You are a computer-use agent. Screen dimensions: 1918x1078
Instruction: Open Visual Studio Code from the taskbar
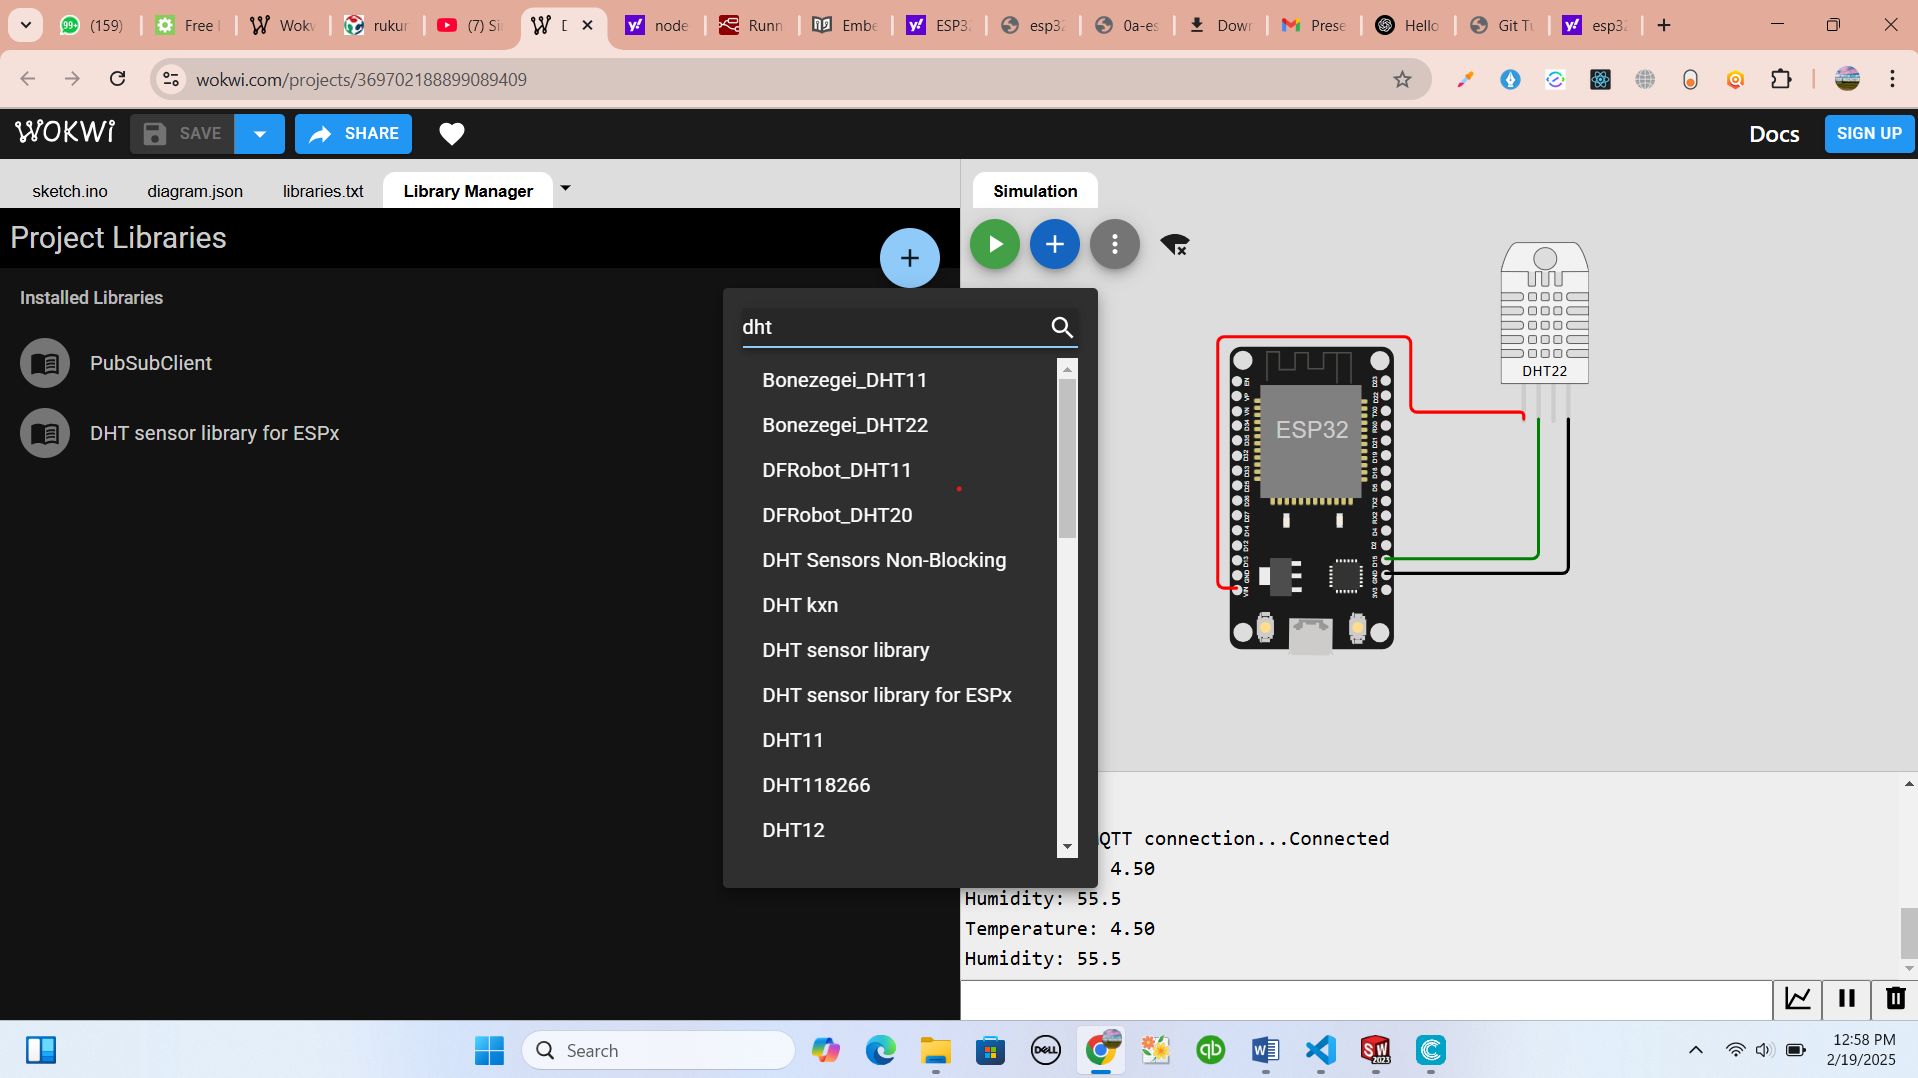(1320, 1050)
